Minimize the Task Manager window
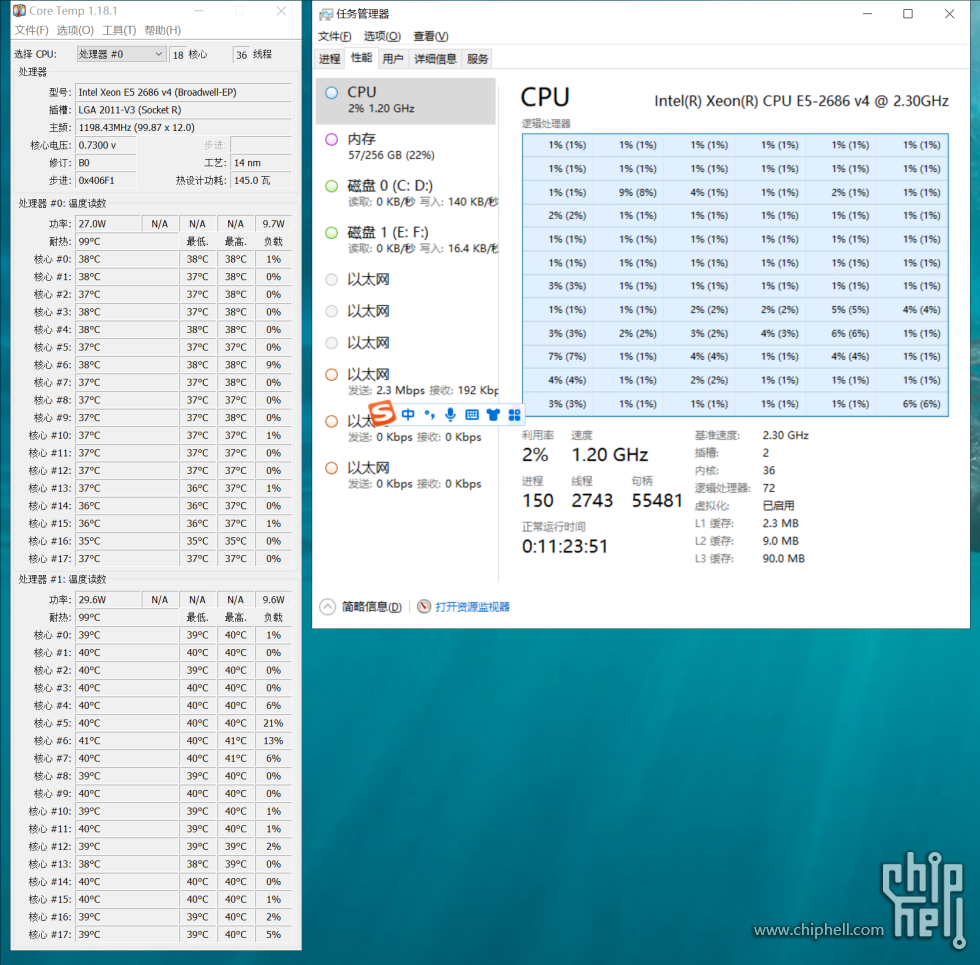 click(x=867, y=14)
